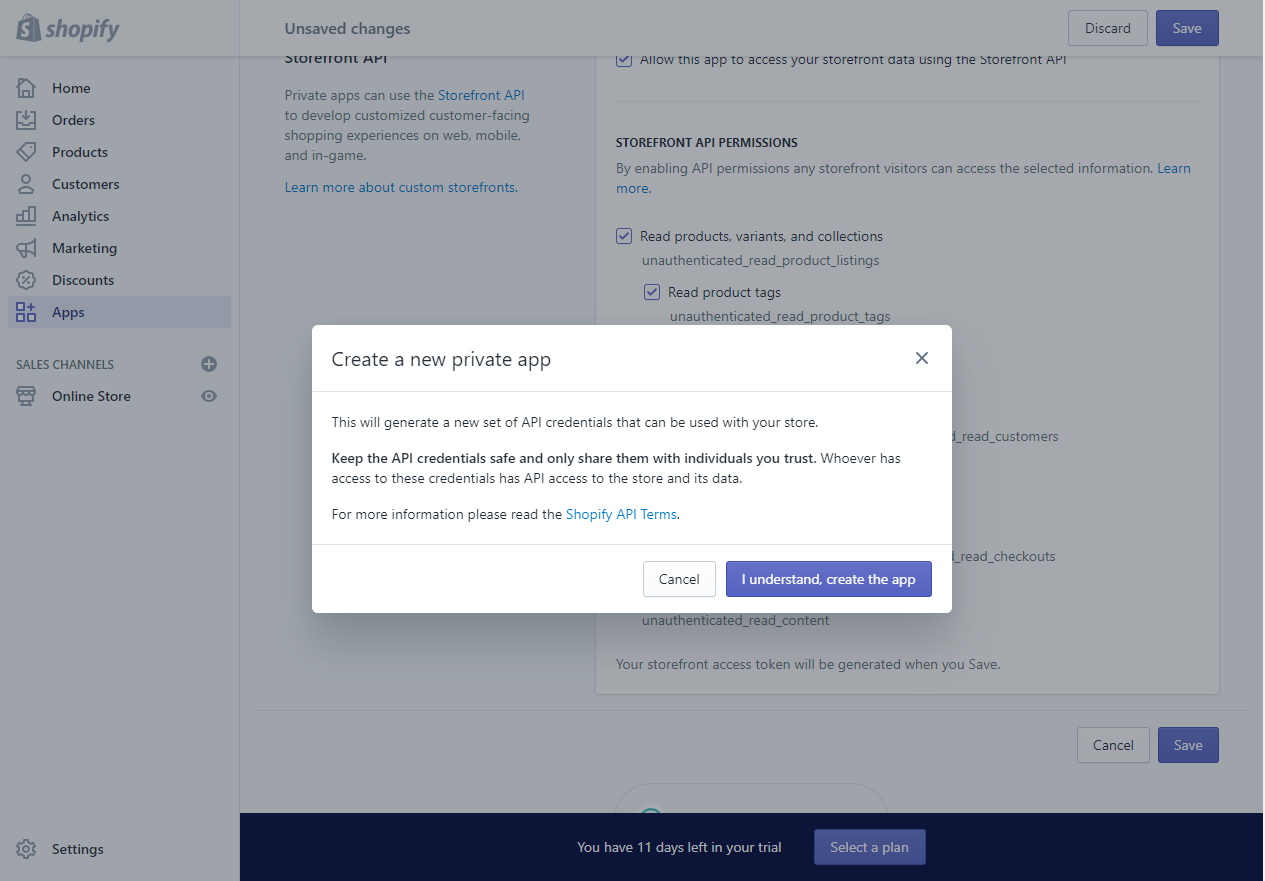Open the Shopify API Terms link
Image resolution: width=1265 pixels, height=881 pixels.
621,514
